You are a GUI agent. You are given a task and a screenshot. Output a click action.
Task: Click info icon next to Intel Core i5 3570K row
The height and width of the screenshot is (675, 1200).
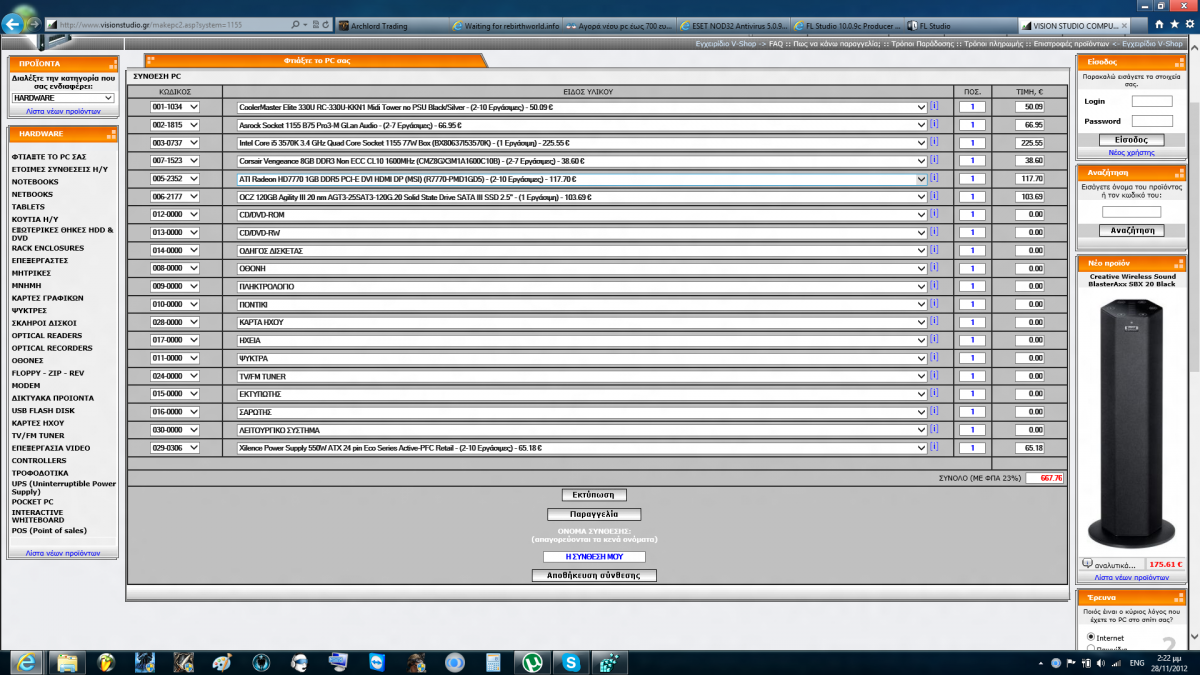tap(934, 143)
